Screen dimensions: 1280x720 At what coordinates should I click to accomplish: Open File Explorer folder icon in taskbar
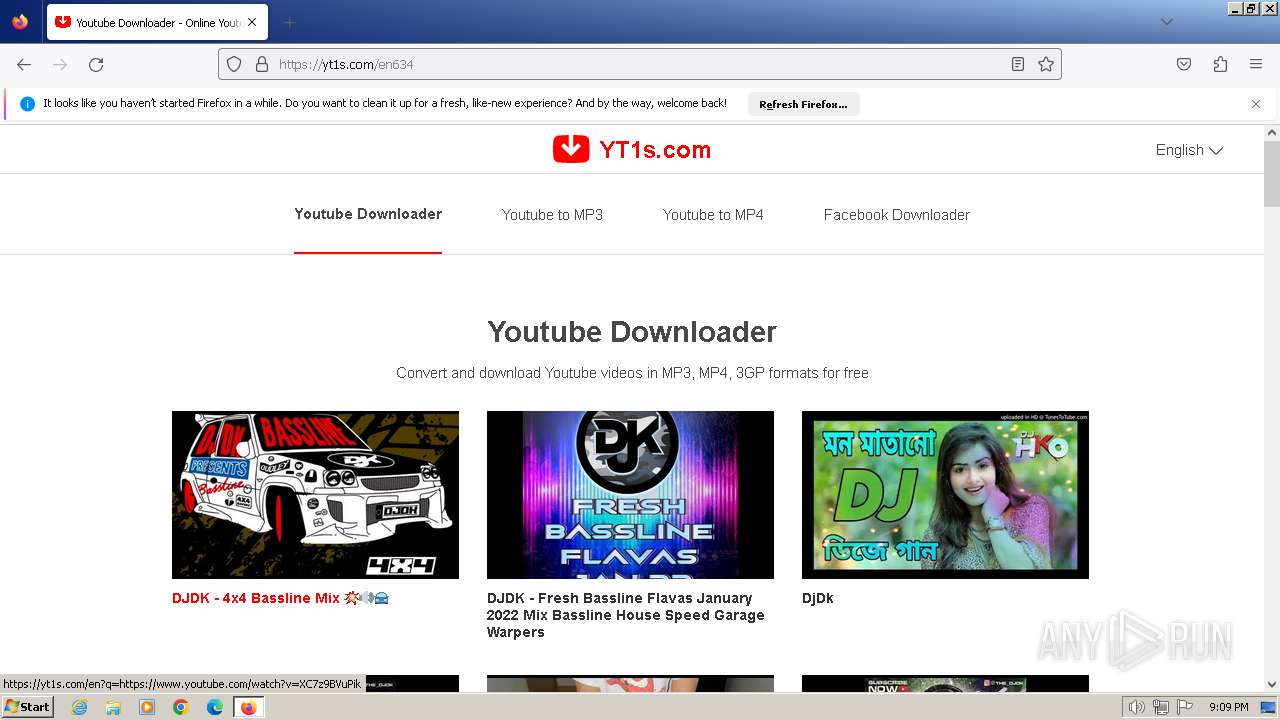click(x=113, y=707)
